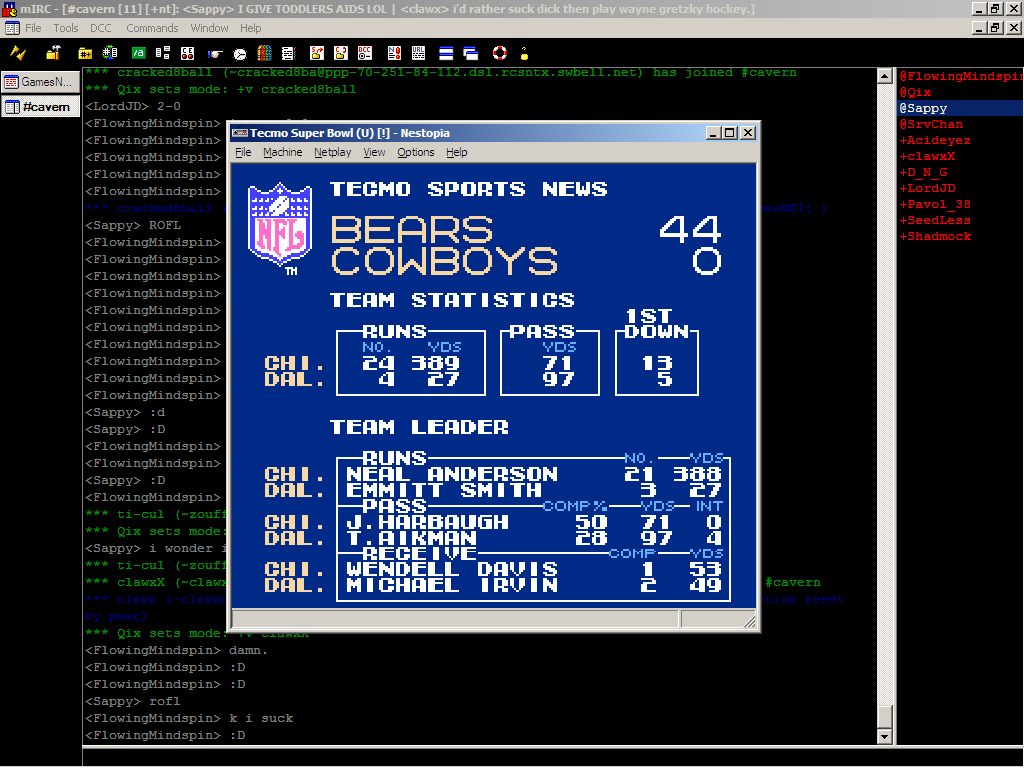The width and height of the screenshot is (1024, 768).
Task: Open the /a aliases script editor icon
Action: click(138, 52)
